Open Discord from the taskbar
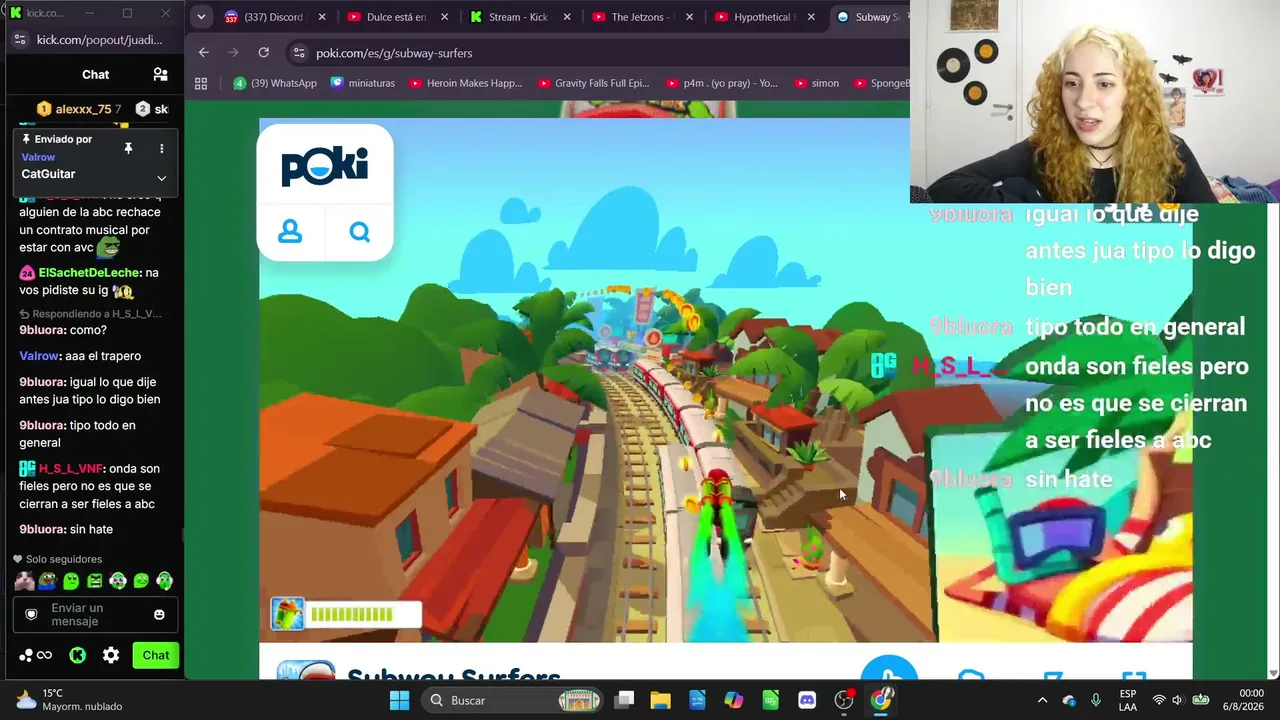 807,700
